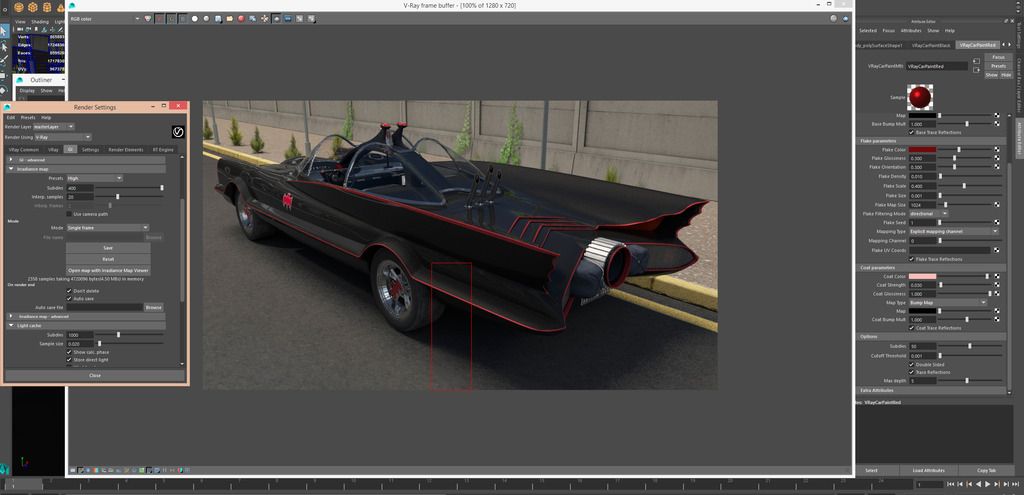Screen dimensions: 1024x495
Task: Click map button beside Flake UV Coords
Action: (997, 250)
